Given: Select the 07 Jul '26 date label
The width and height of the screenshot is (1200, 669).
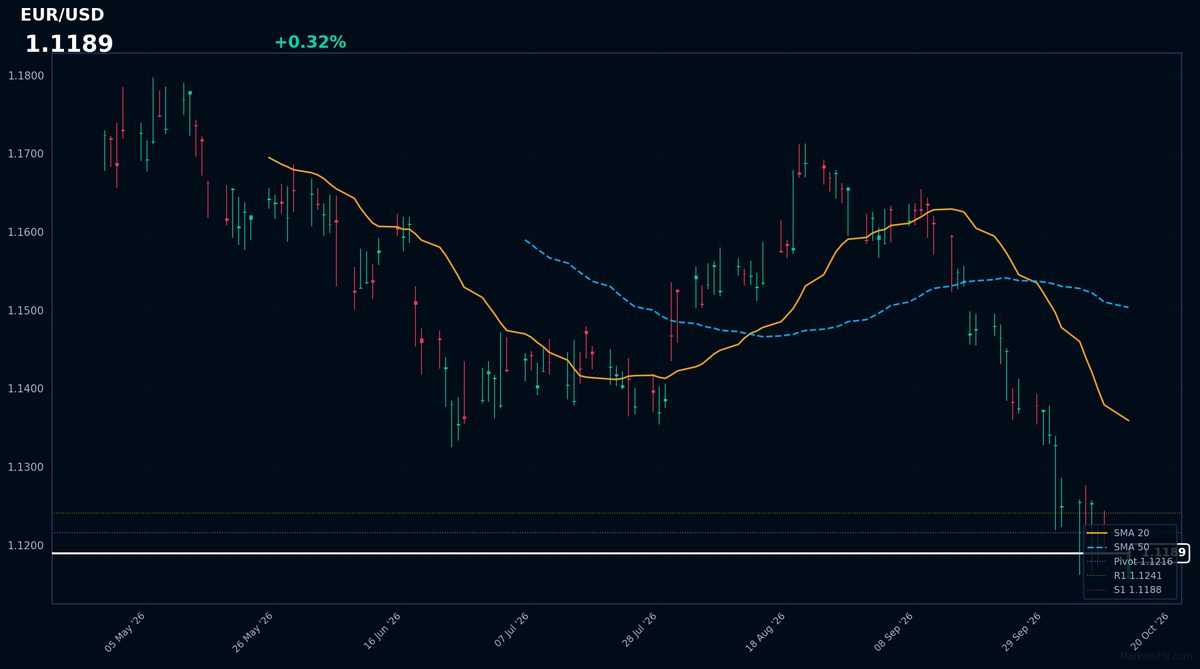Looking at the screenshot, I should [509, 632].
